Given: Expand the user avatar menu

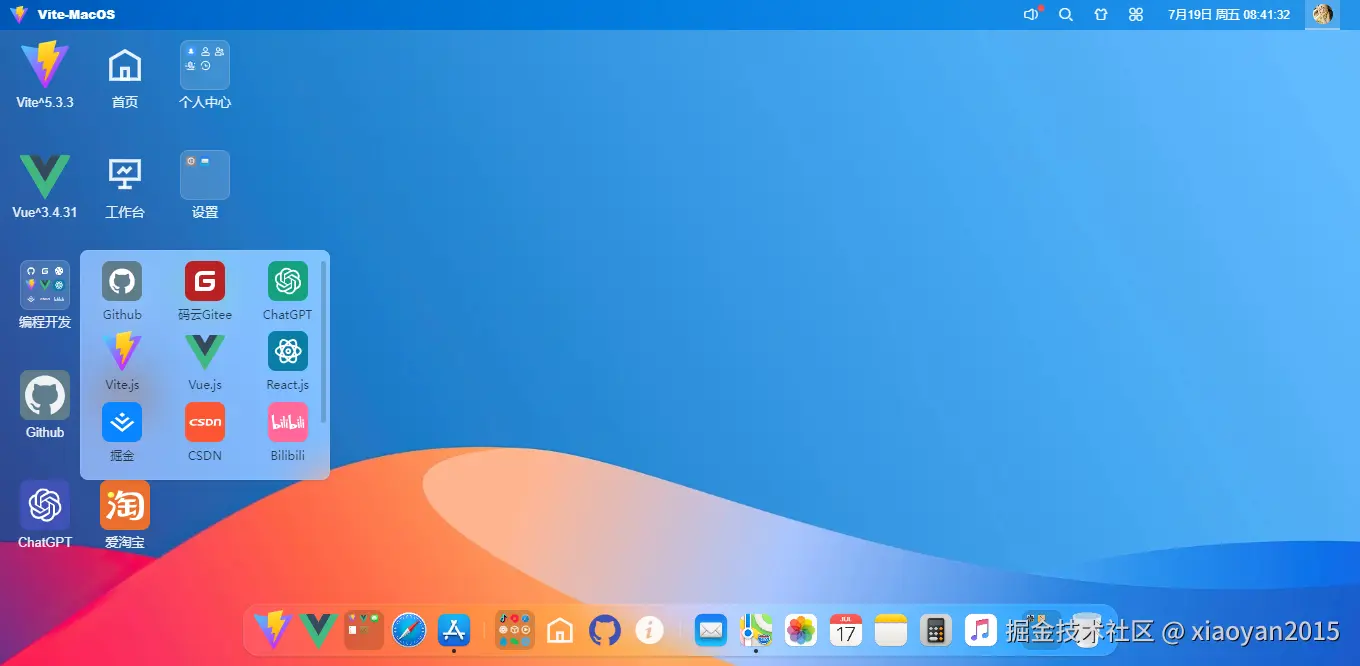Looking at the screenshot, I should tap(1322, 15).
